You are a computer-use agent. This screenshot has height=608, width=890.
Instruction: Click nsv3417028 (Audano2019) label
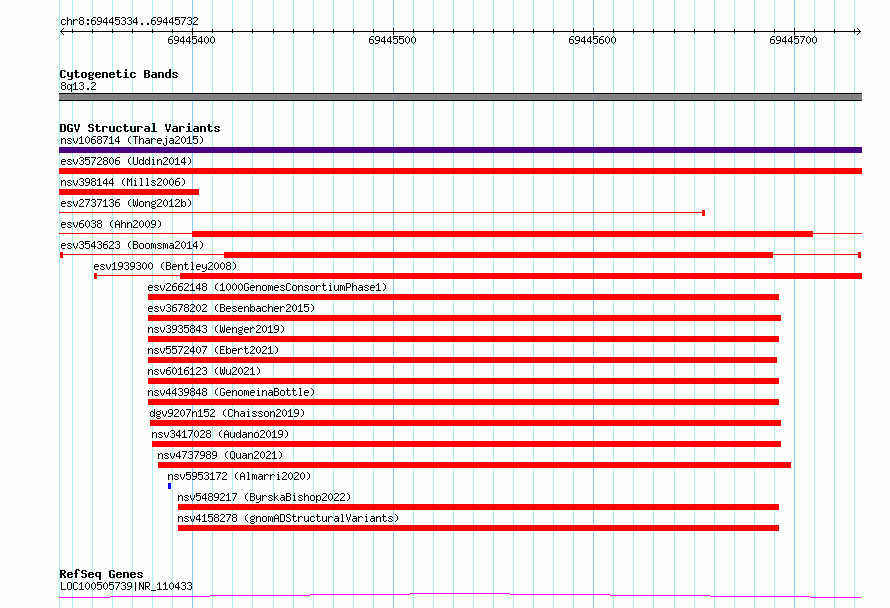(x=220, y=434)
